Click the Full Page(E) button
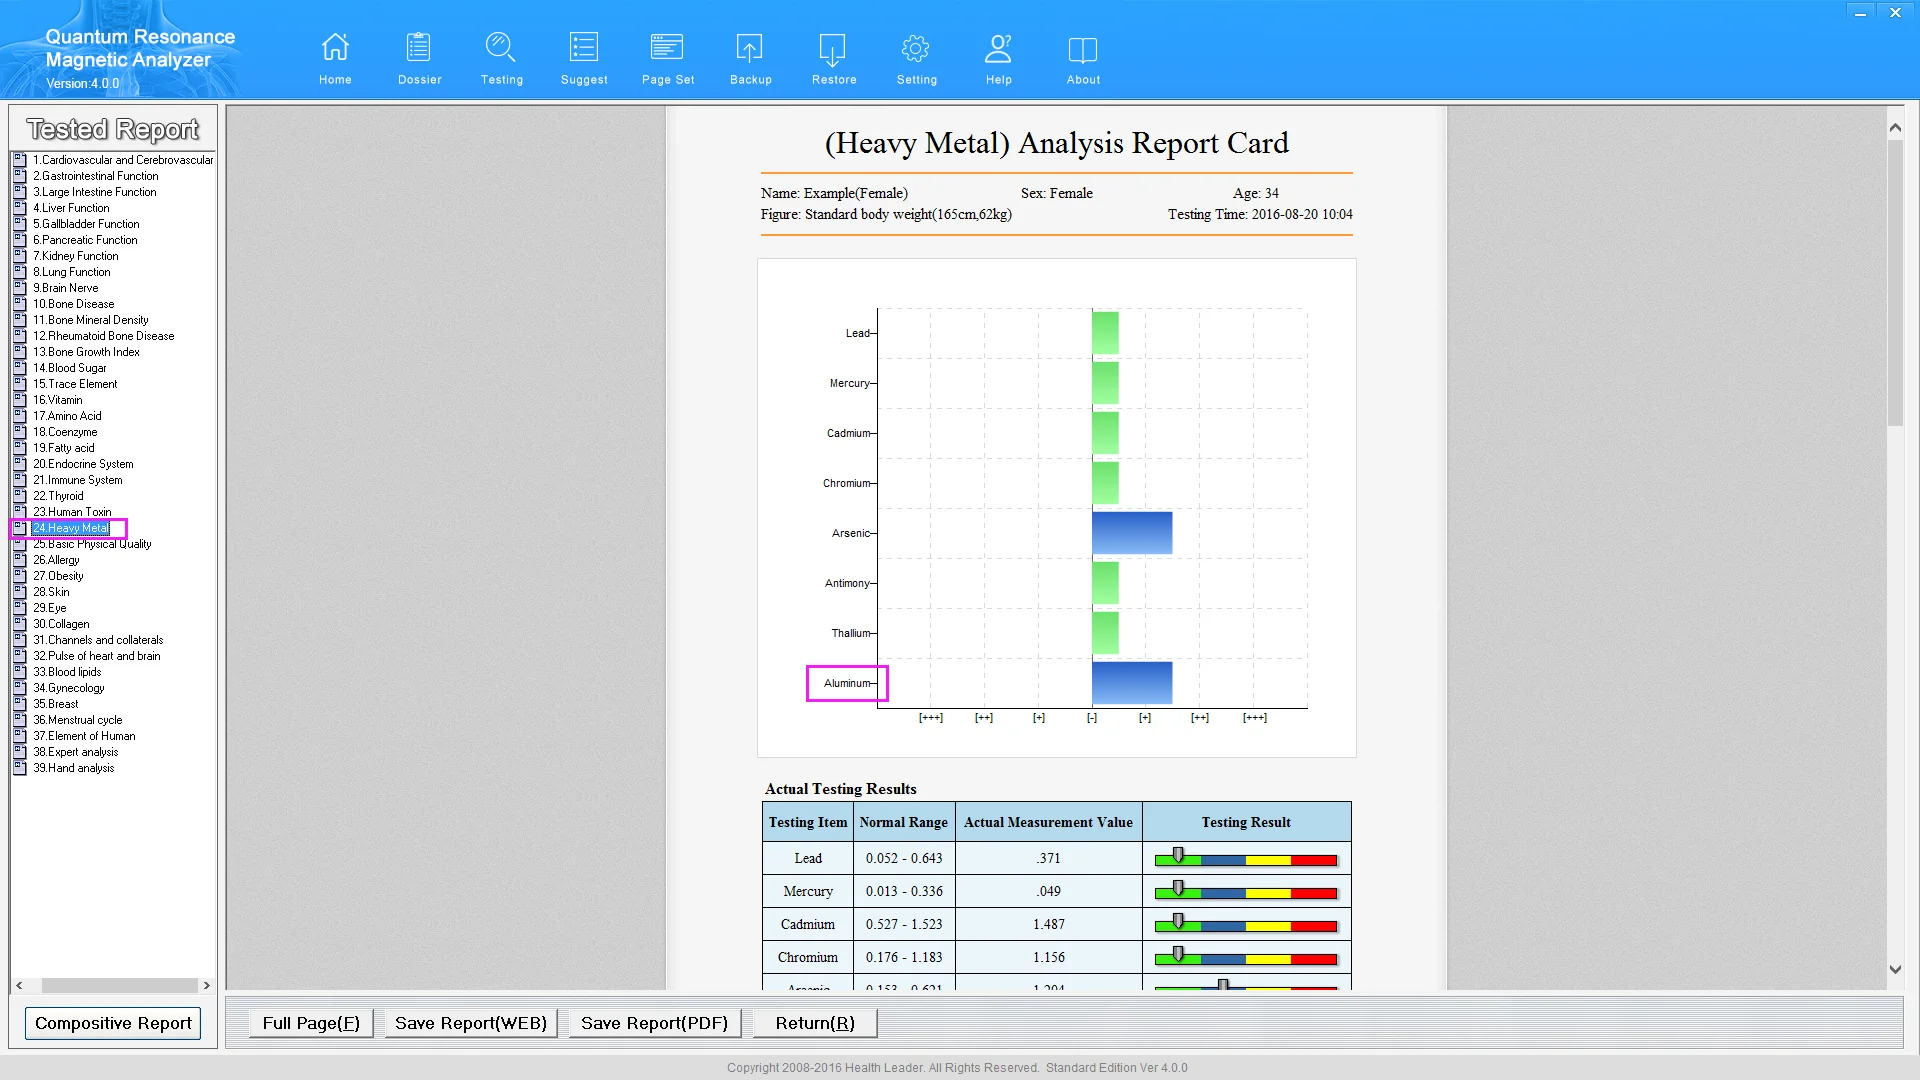Viewport: 1920px width, 1080px height. point(311,1022)
